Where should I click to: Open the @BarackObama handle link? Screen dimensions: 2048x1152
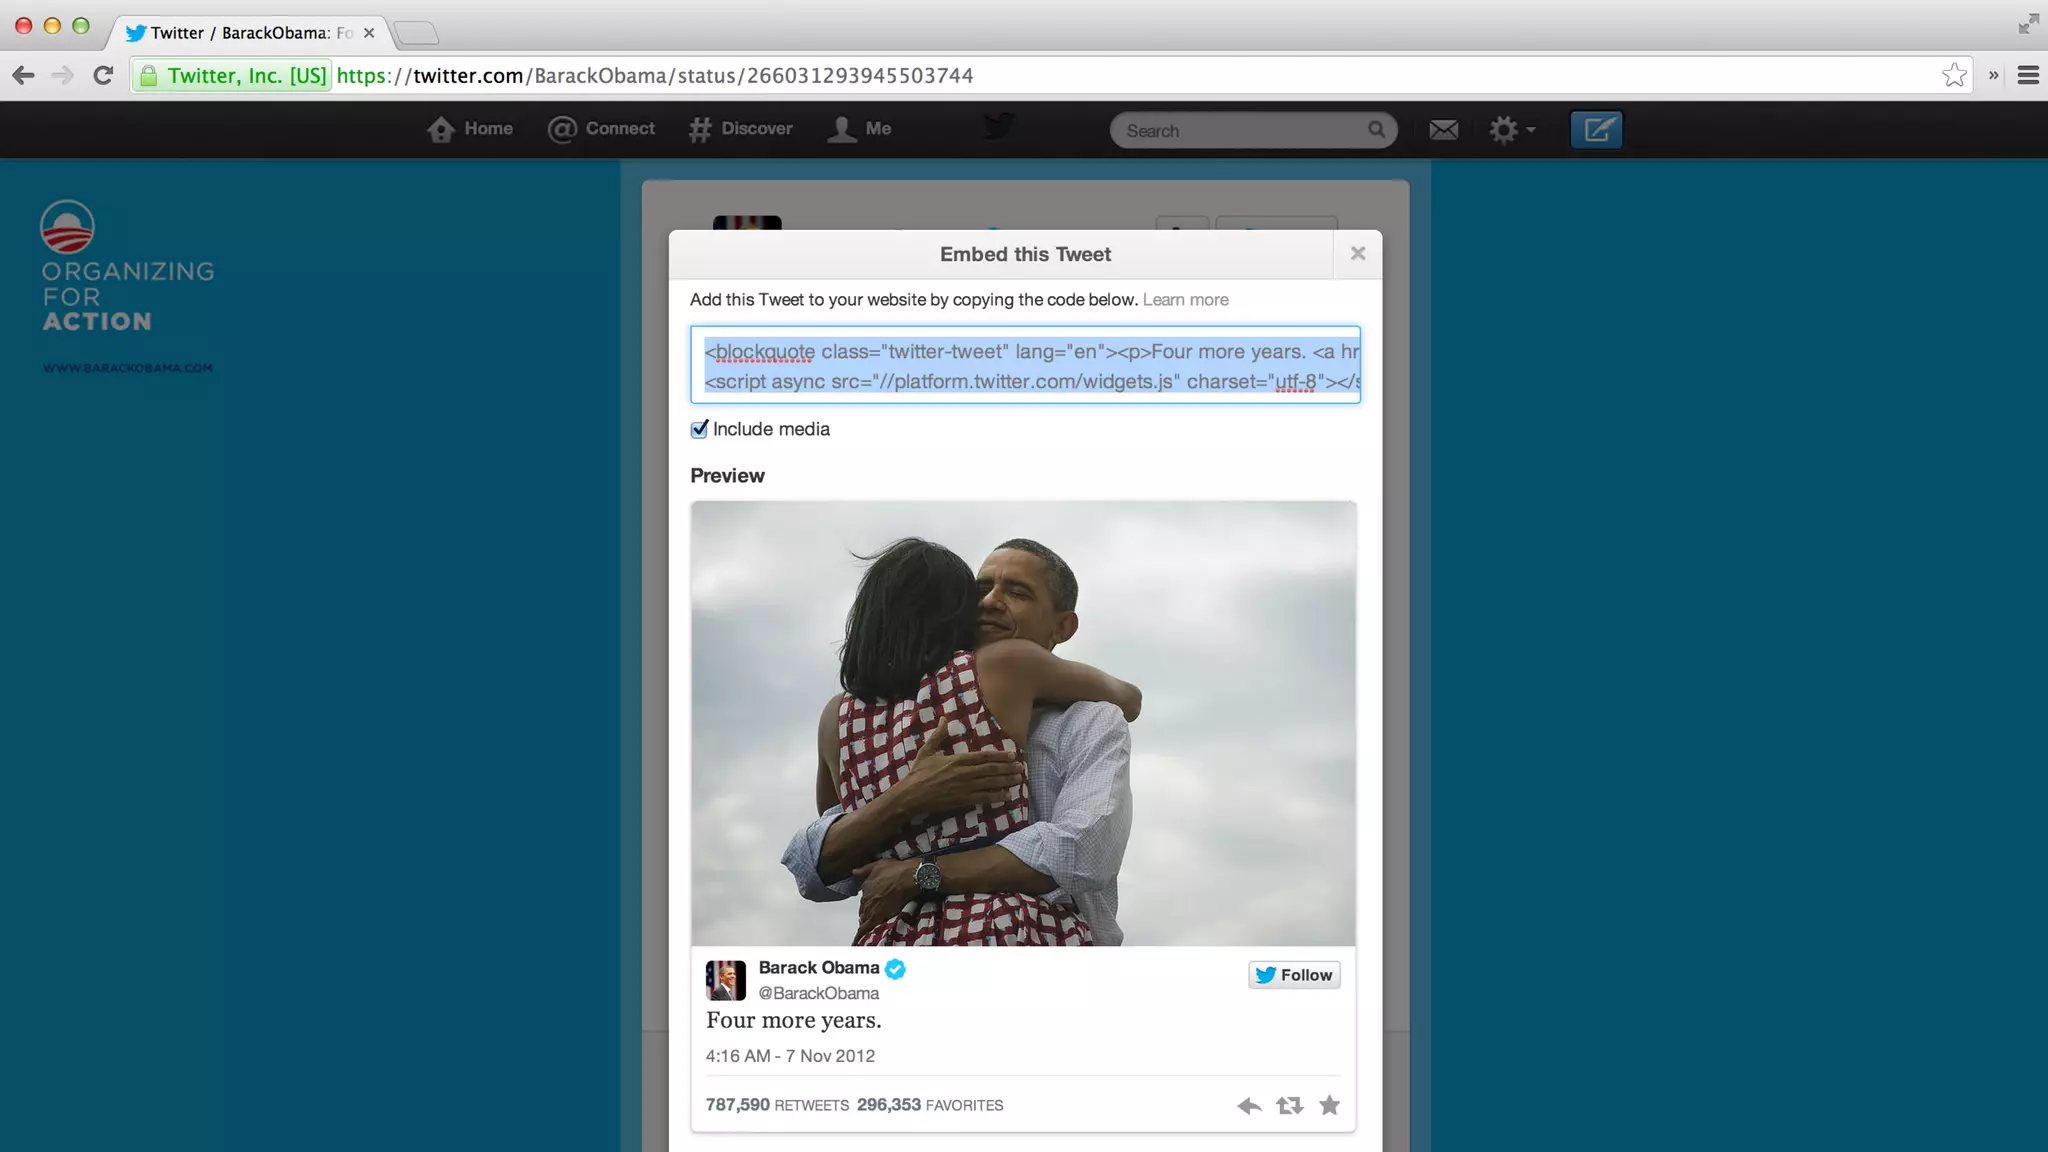click(x=818, y=993)
